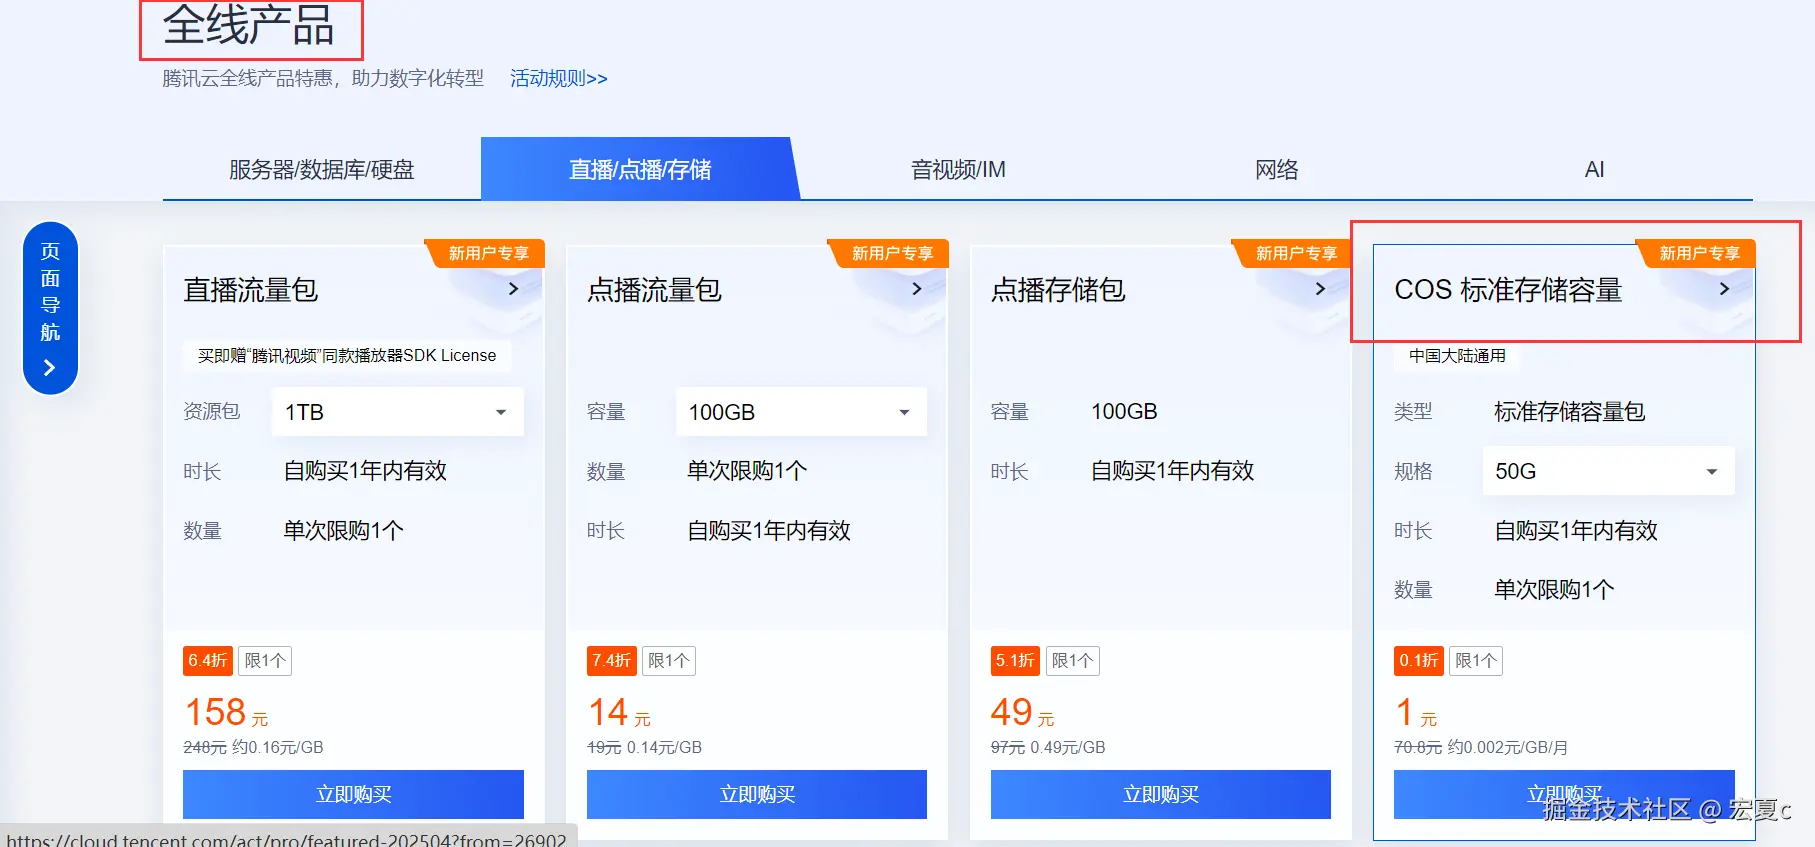Switch to 服务器/数据库/硬盘 tab
Image resolution: width=1815 pixels, height=847 pixels.
[x=322, y=170]
